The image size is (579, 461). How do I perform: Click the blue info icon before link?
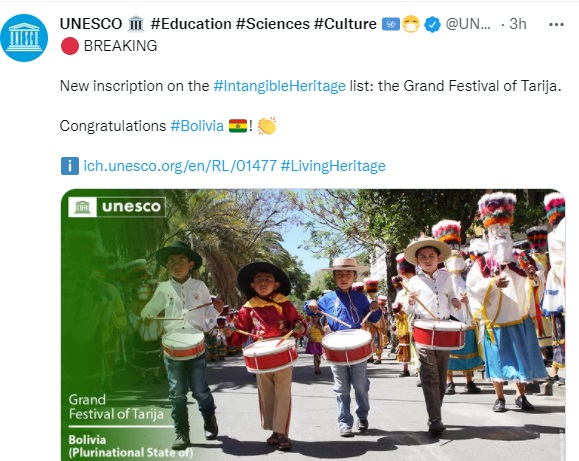tap(70, 166)
